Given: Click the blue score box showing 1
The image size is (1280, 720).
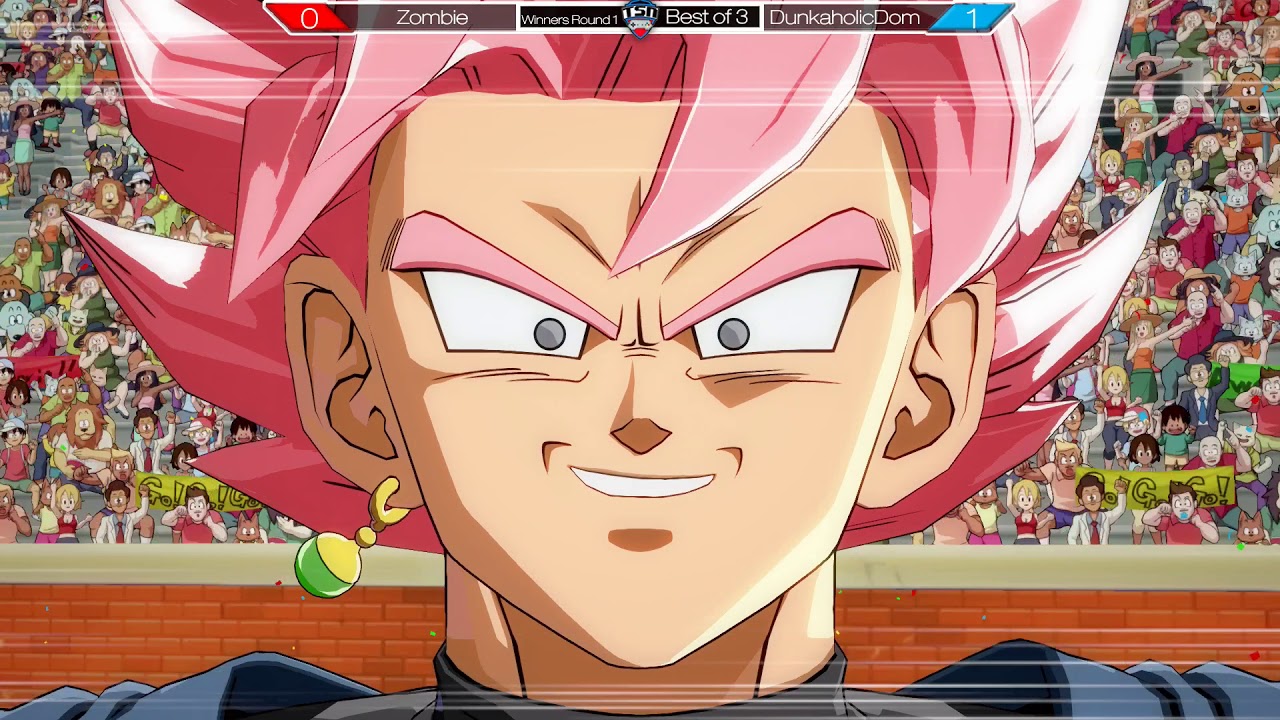Looking at the screenshot, I should pyautogui.click(x=971, y=18).
